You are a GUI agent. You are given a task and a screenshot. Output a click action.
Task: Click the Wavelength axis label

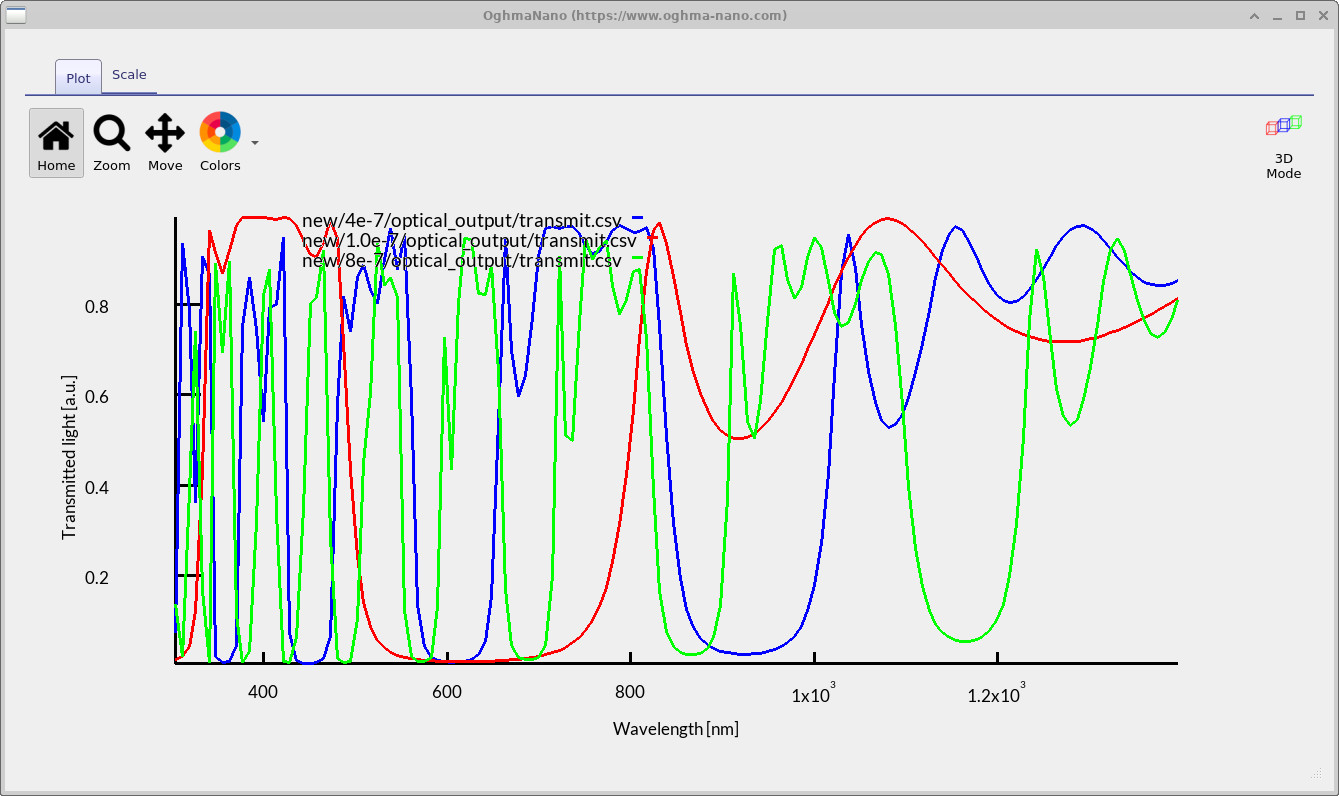tap(676, 728)
